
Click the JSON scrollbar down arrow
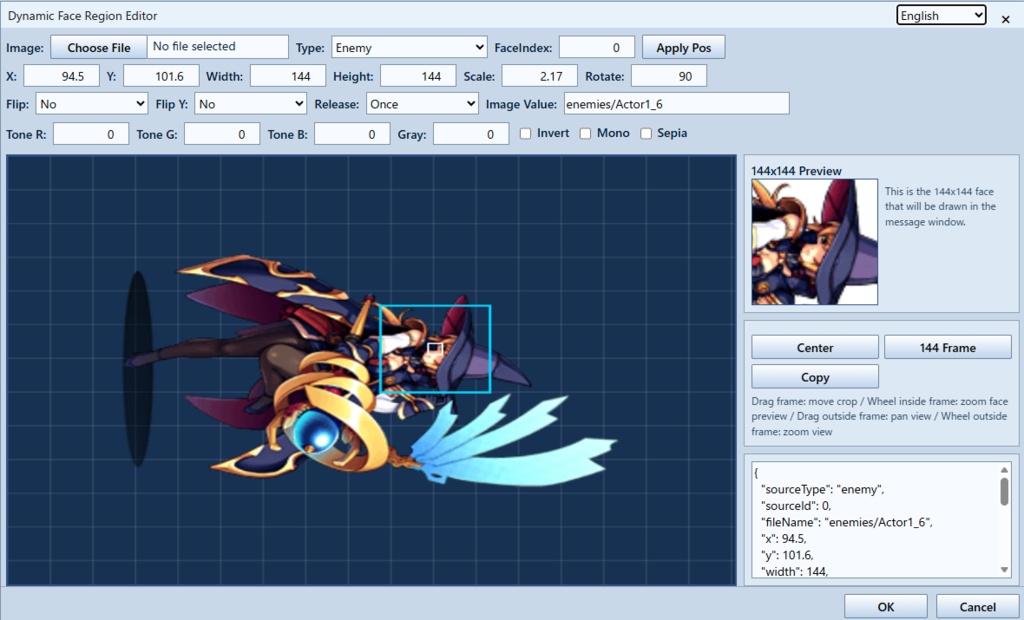1004,570
